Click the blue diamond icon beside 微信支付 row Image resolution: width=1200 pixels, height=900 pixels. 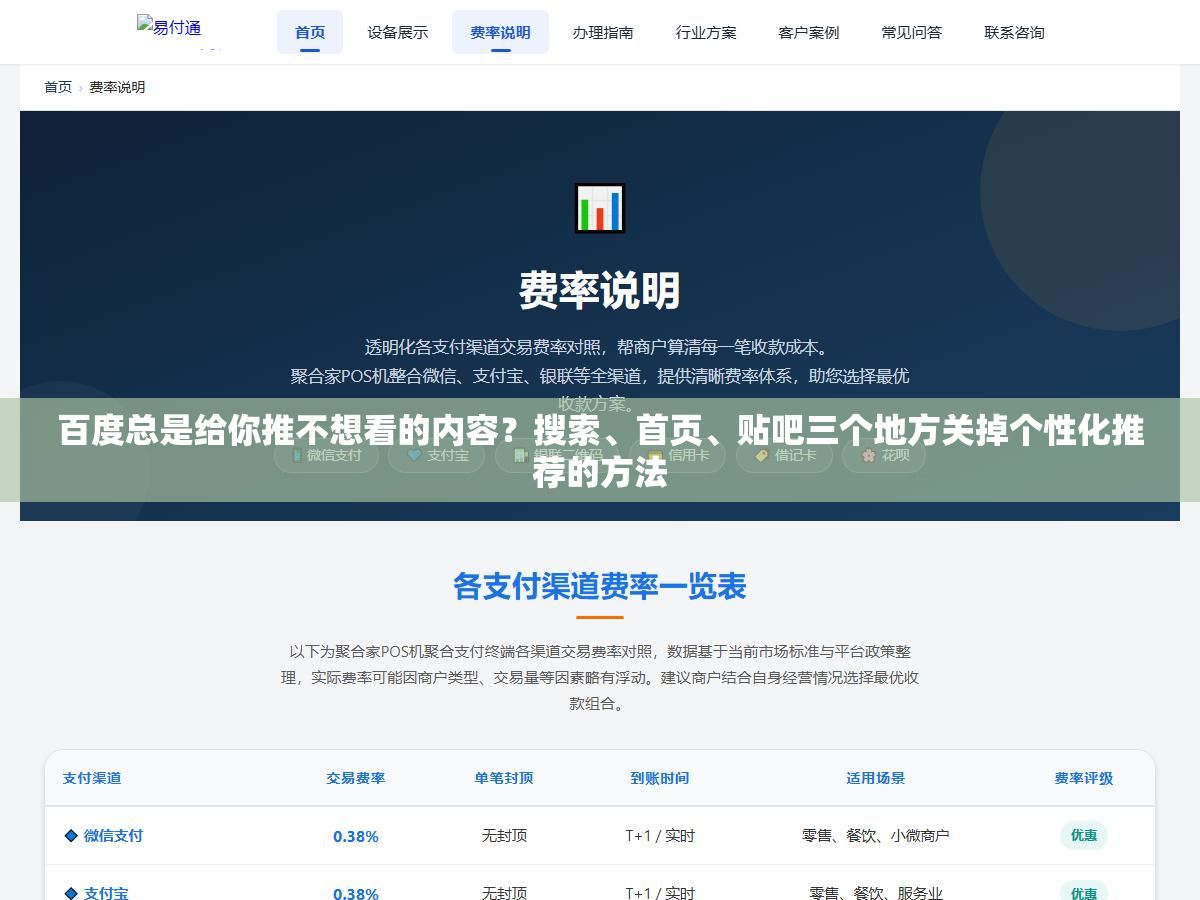tap(71, 835)
